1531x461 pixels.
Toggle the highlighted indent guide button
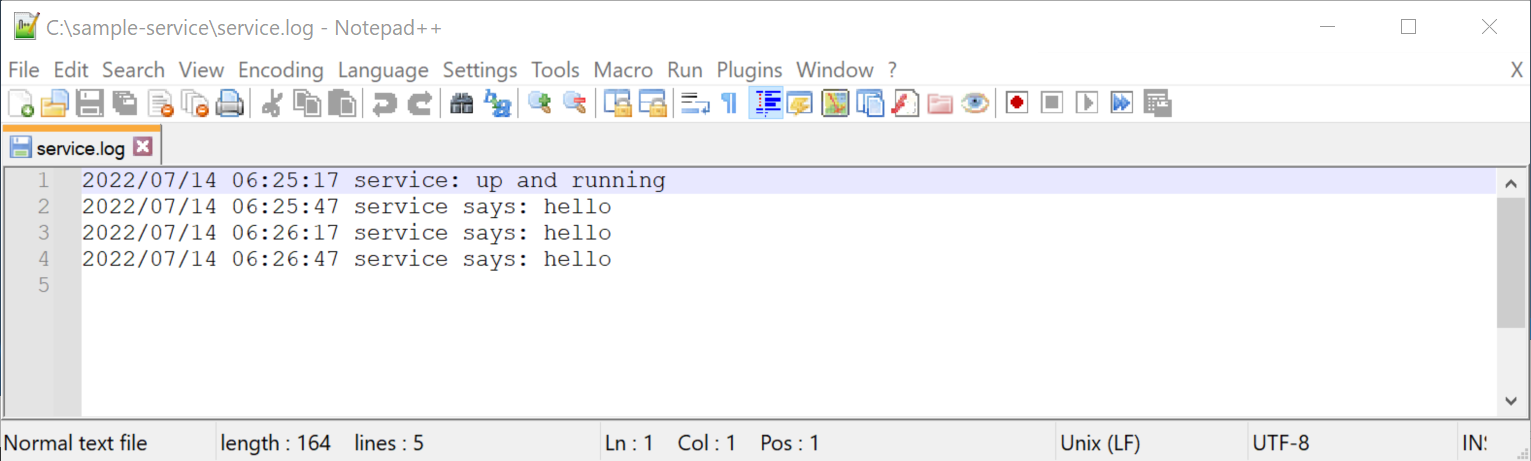click(x=766, y=103)
